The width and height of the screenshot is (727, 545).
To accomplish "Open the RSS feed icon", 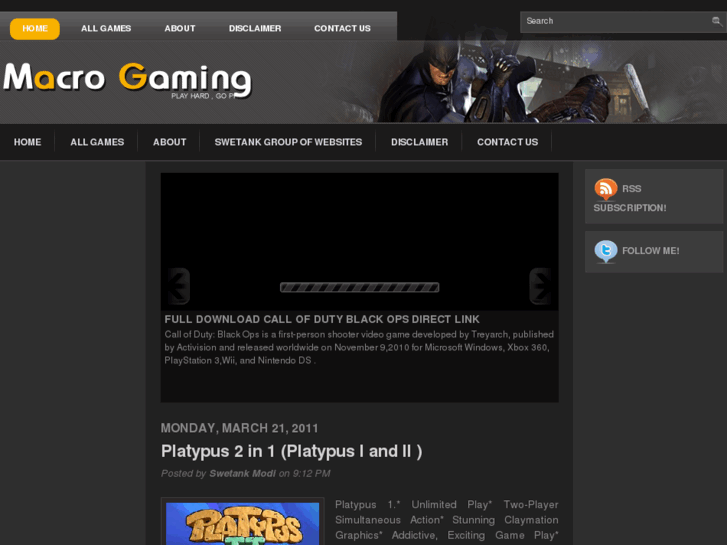I will click(x=606, y=189).
